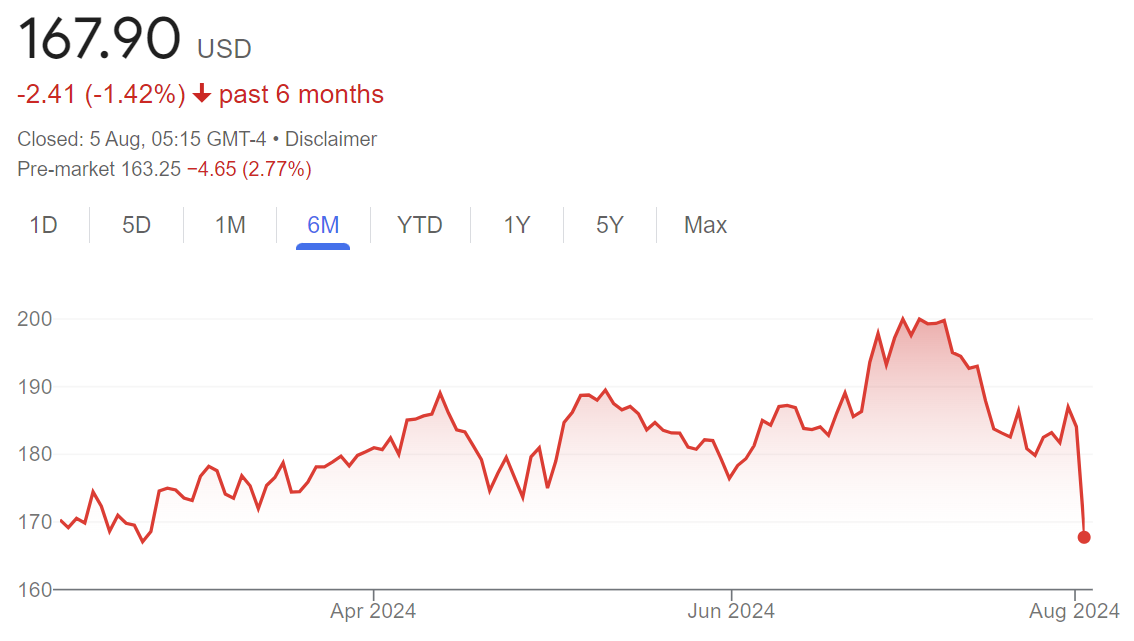Open the Disclaimer link
Viewport: 1134px width, 641px height.
[x=331, y=139]
